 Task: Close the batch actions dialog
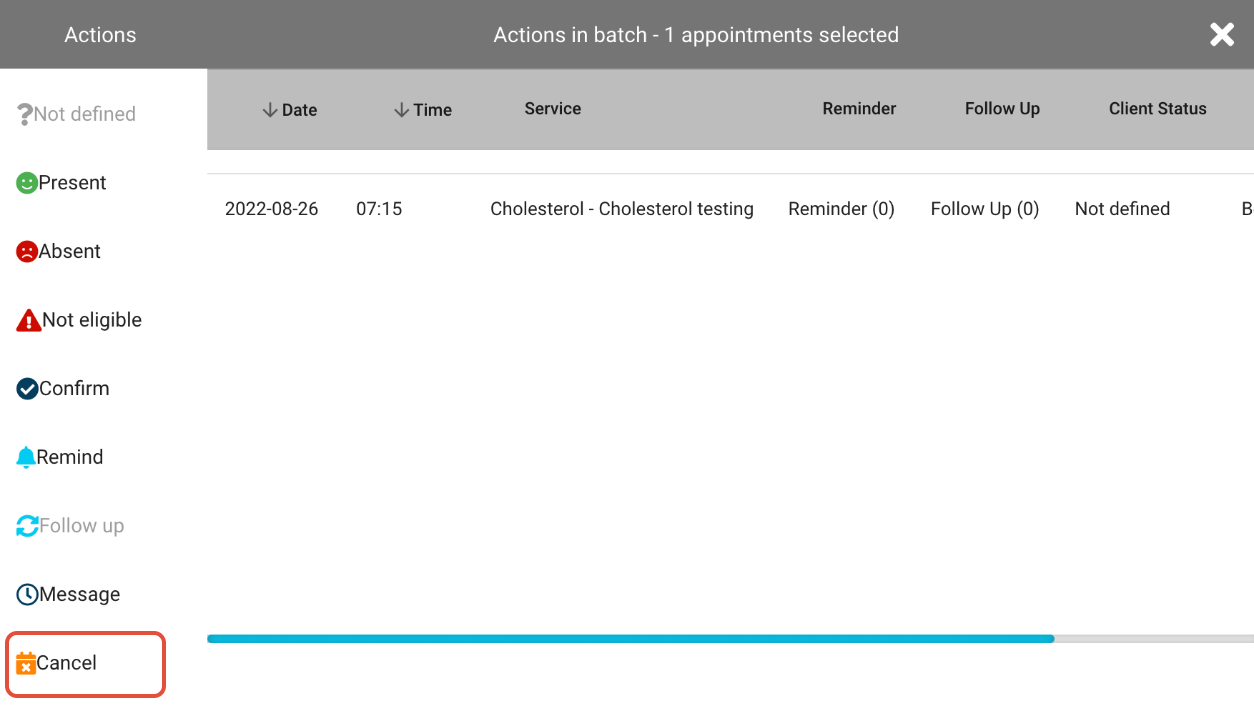[x=1222, y=35]
